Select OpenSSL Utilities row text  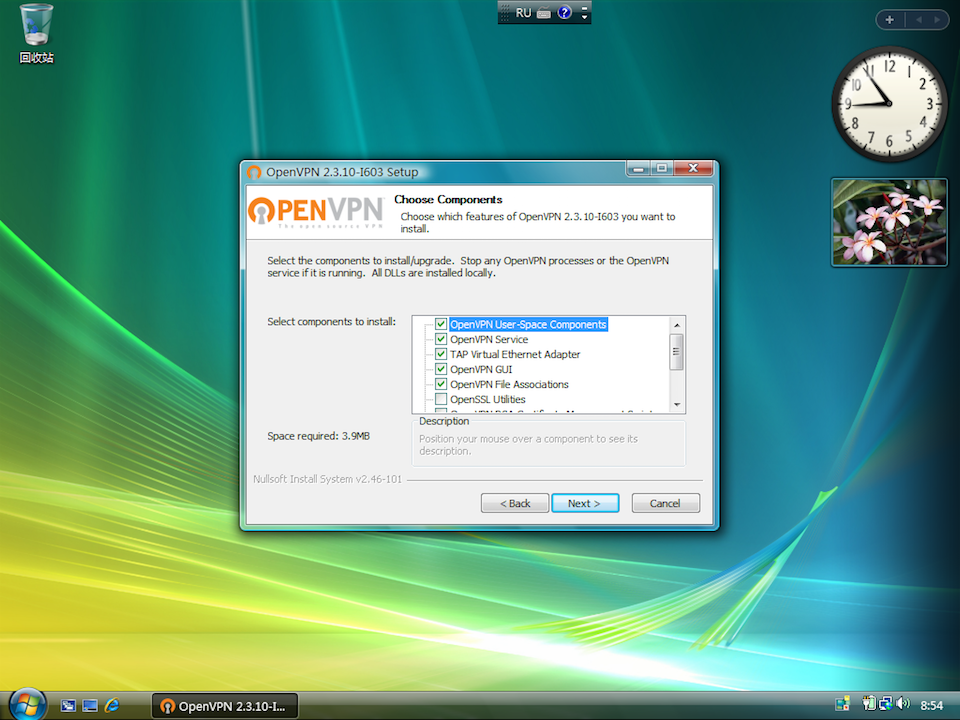tap(487, 399)
